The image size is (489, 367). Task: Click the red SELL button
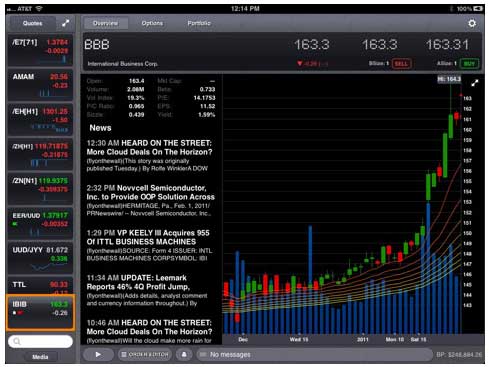pos(401,63)
